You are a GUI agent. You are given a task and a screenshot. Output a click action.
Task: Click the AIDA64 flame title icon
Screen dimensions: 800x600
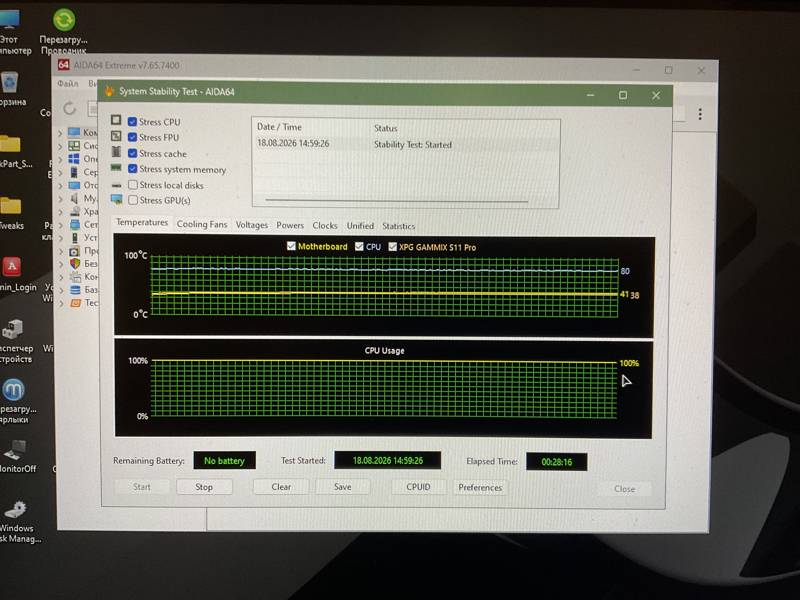click(109, 91)
